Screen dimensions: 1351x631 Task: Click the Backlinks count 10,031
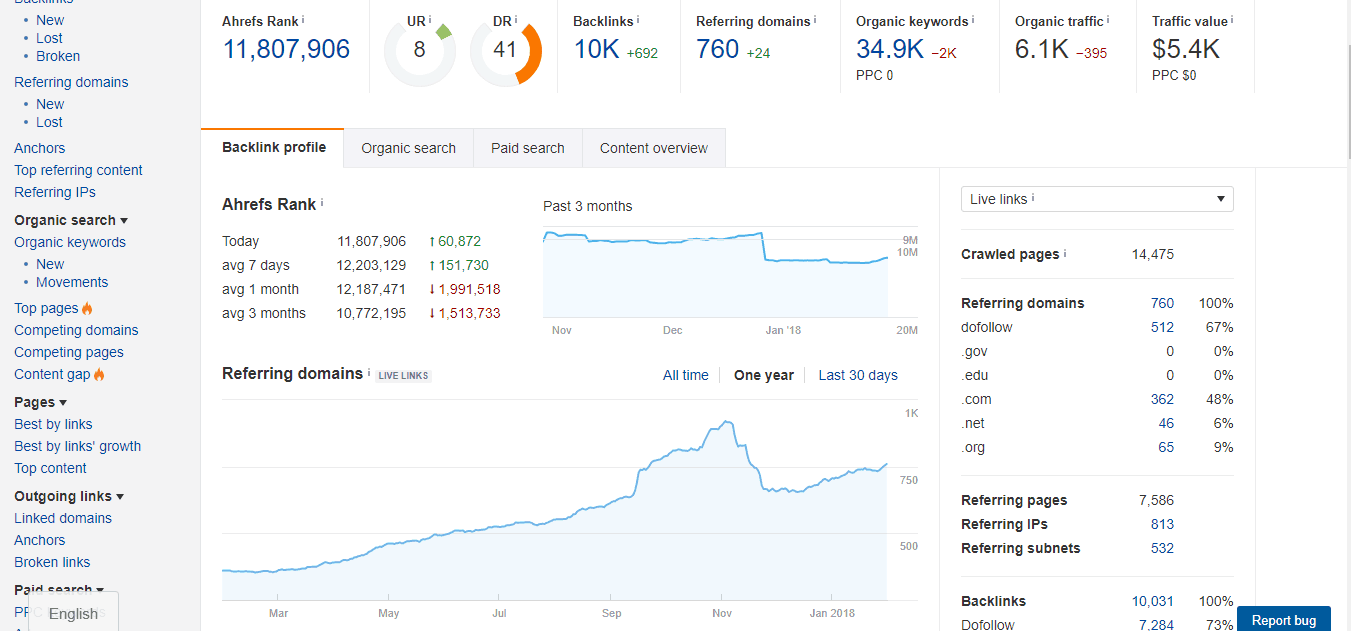(x=1153, y=601)
